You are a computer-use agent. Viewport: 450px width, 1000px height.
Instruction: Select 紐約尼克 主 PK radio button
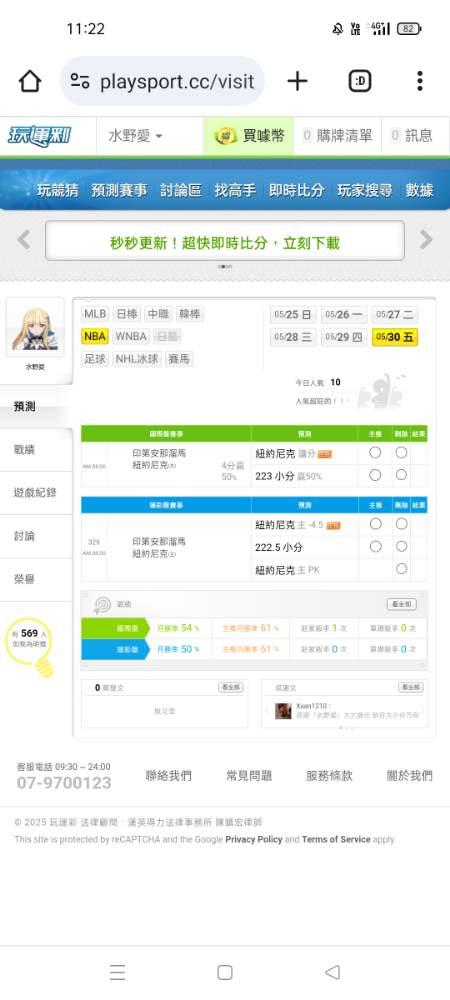(x=401, y=569)
